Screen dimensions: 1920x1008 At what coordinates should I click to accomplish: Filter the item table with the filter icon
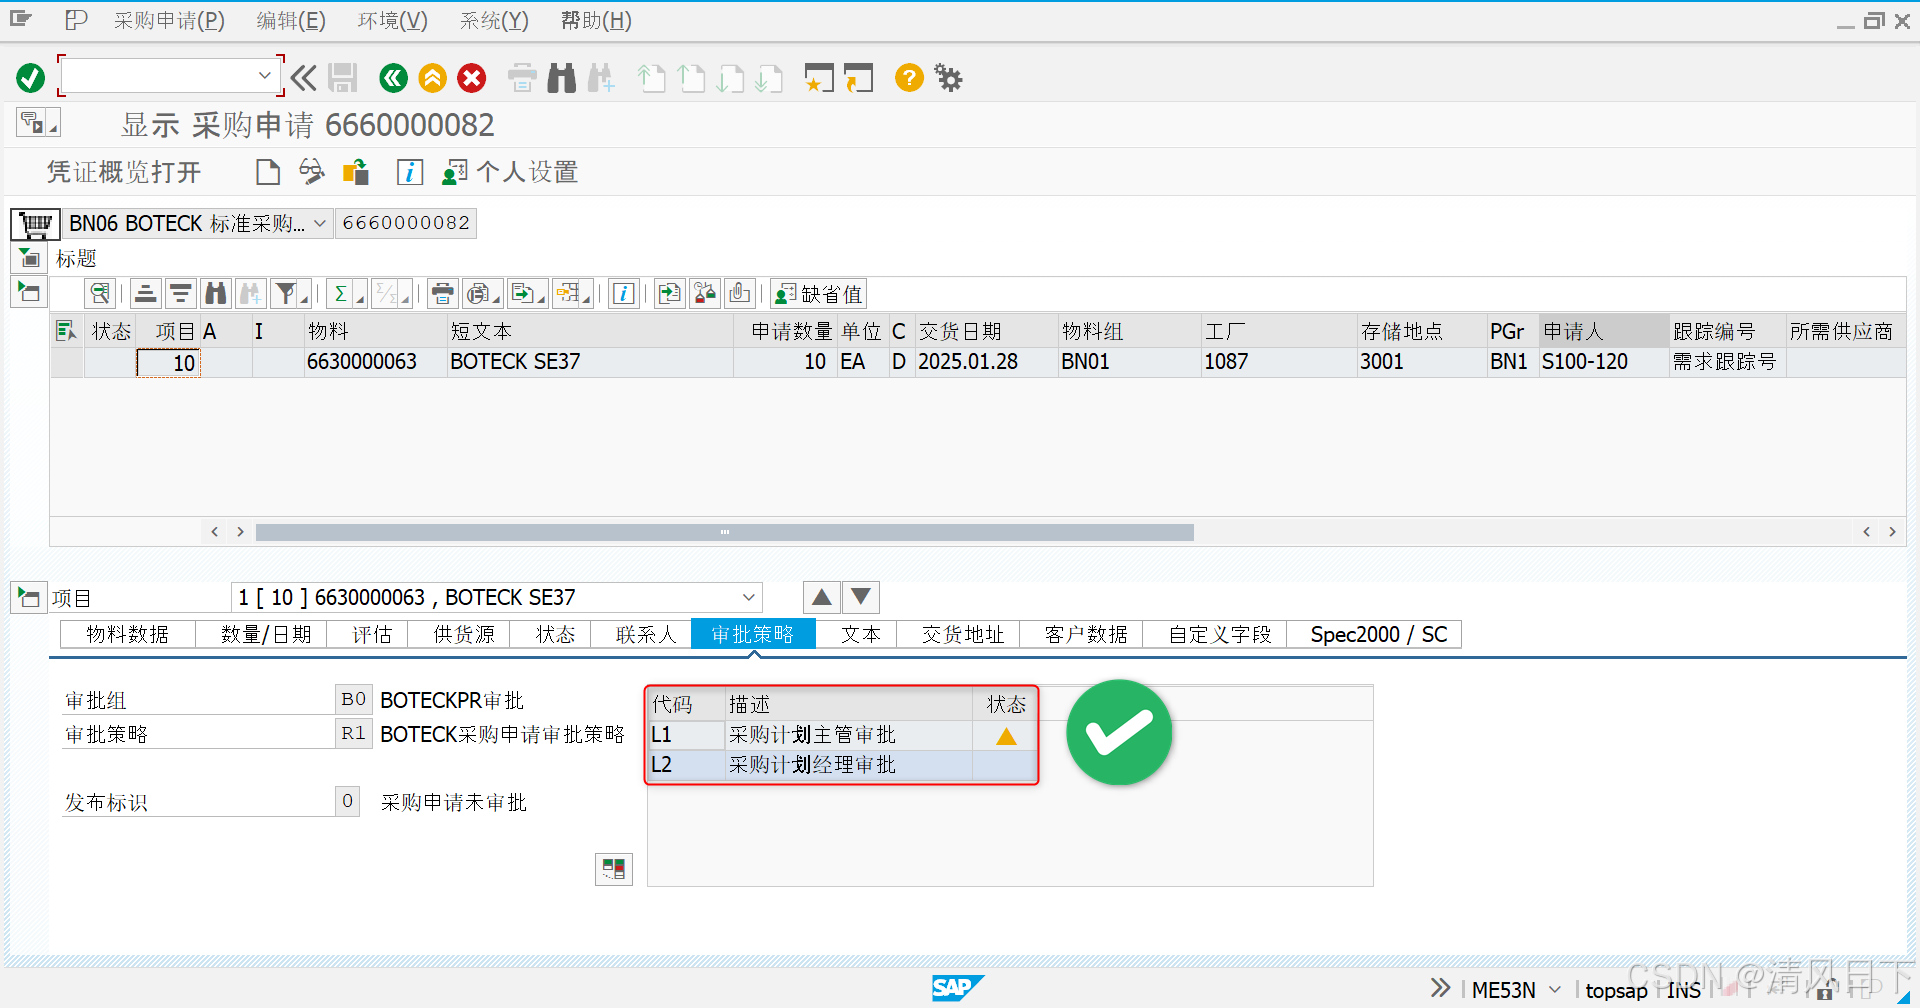[x=285, y=292]
